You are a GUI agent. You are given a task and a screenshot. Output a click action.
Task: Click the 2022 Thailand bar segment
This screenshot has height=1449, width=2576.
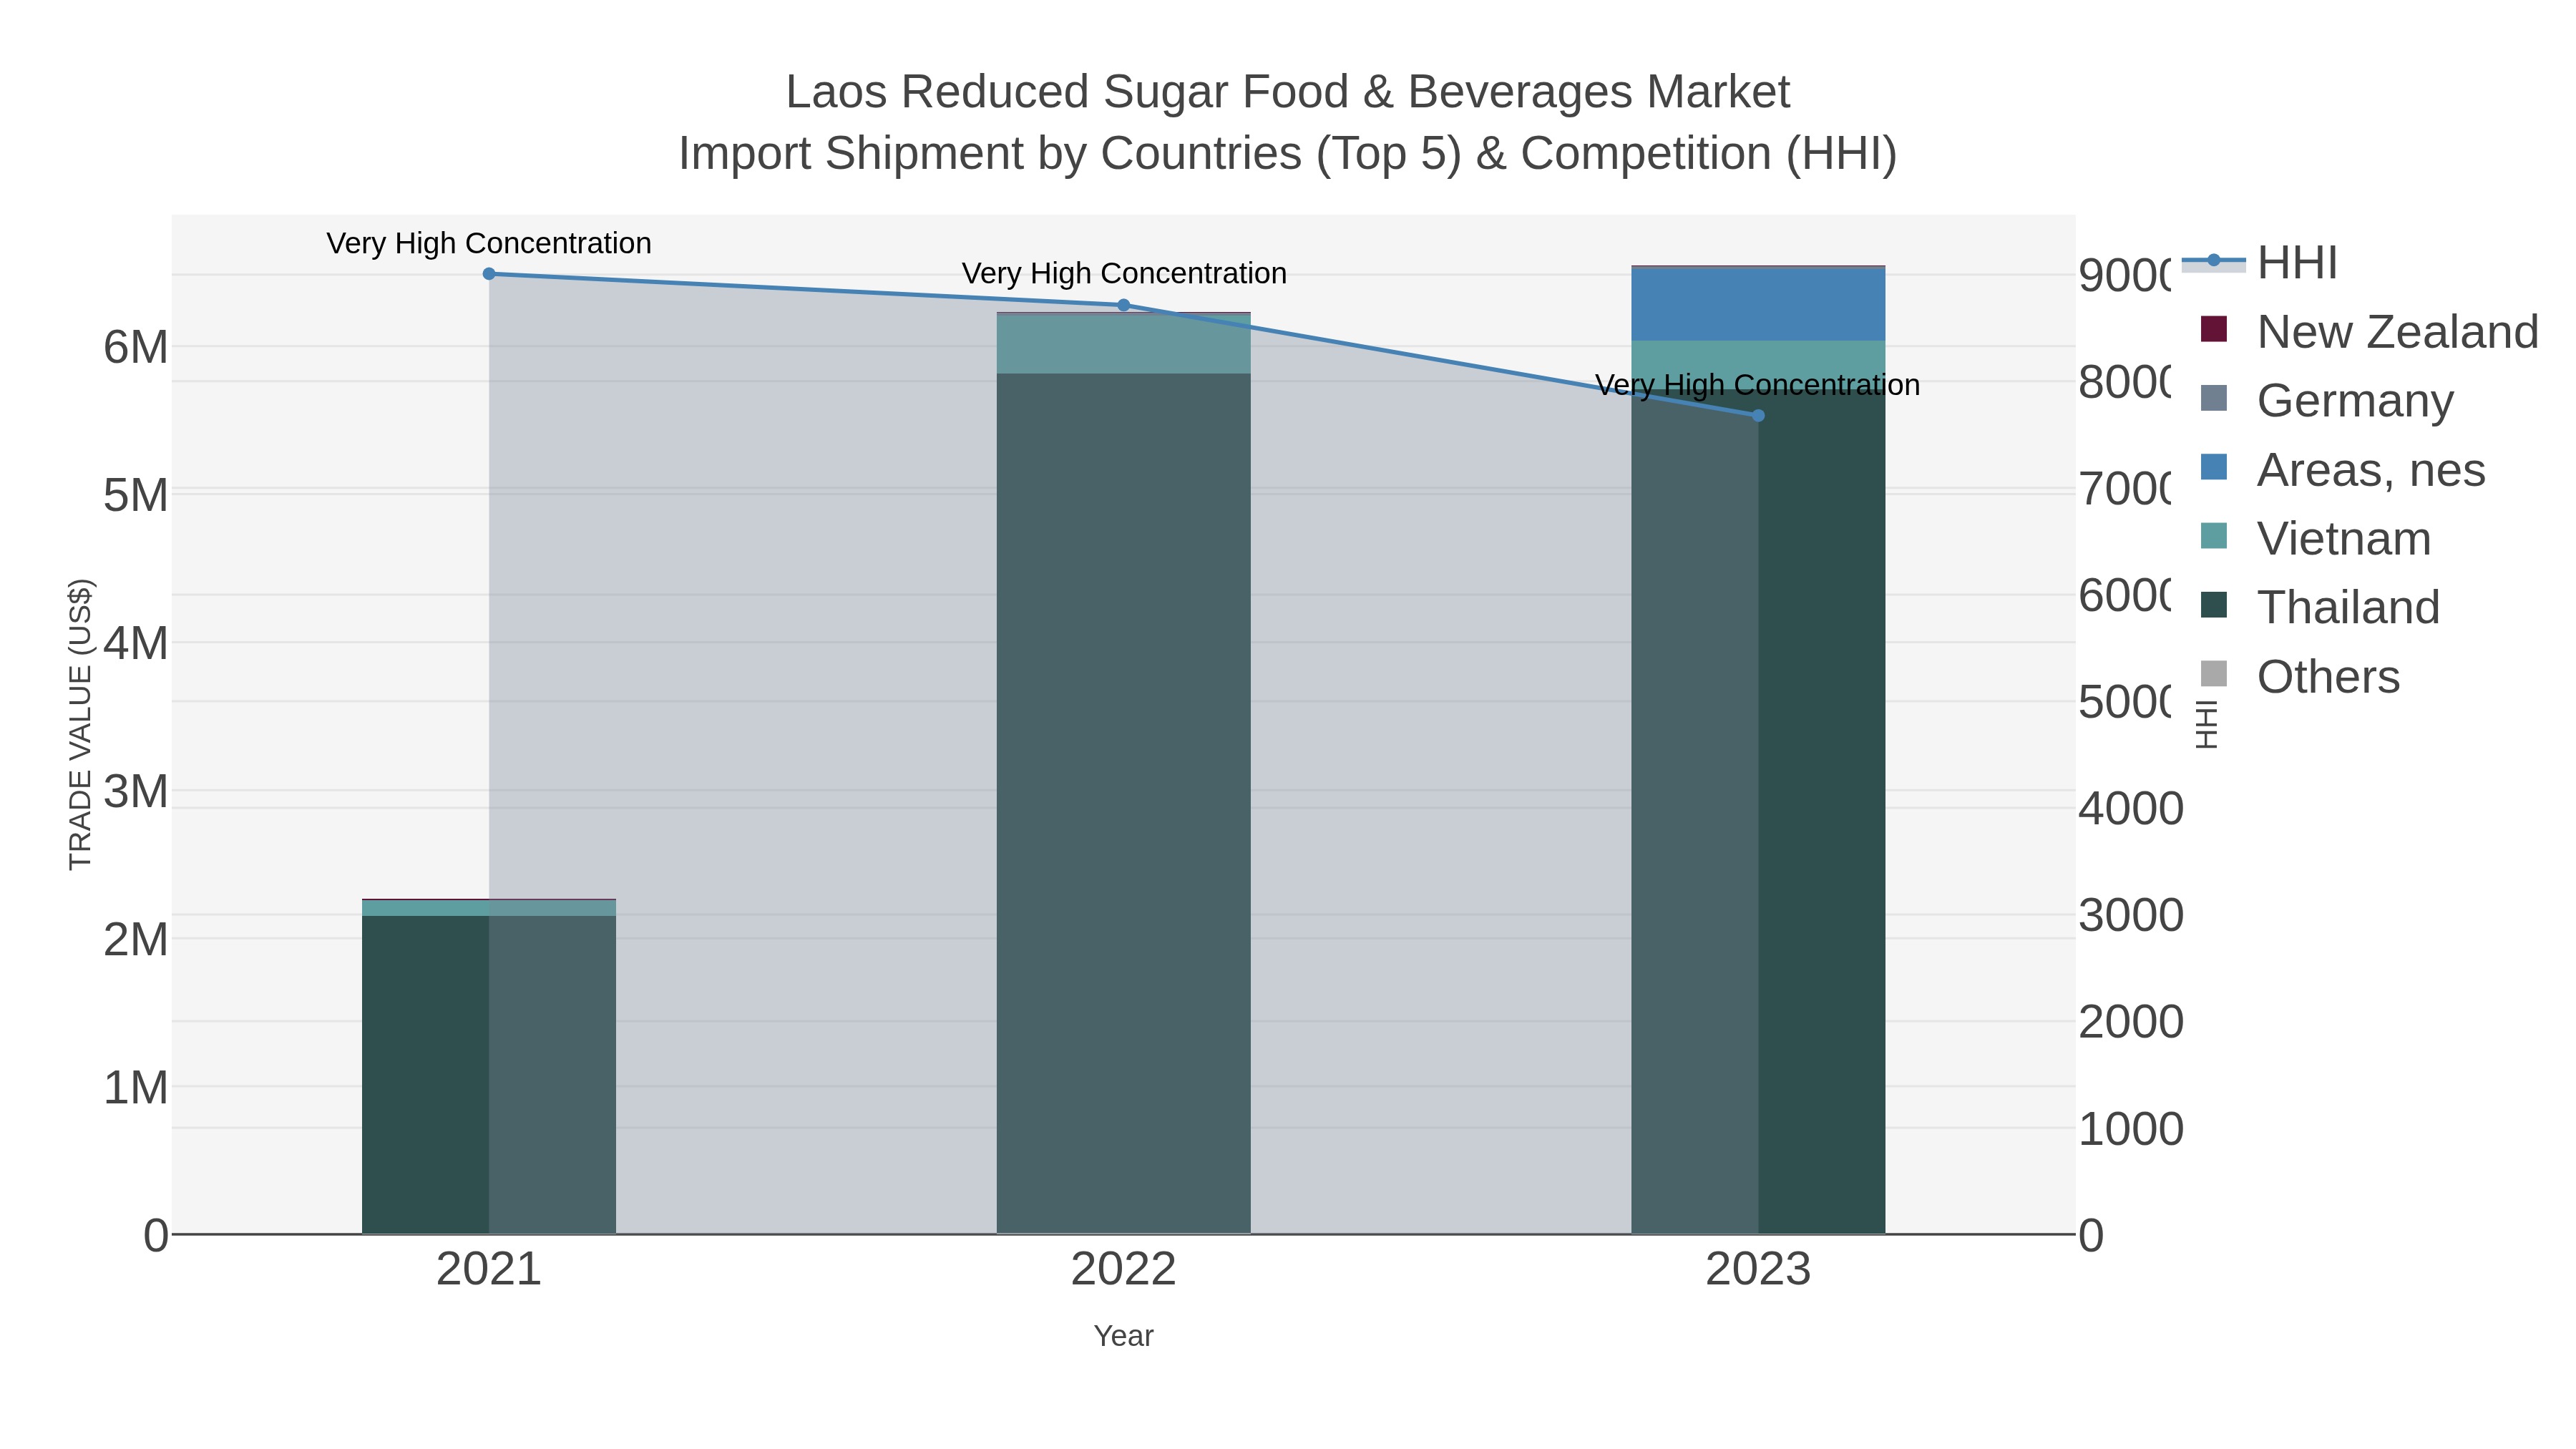[1123, 804]
